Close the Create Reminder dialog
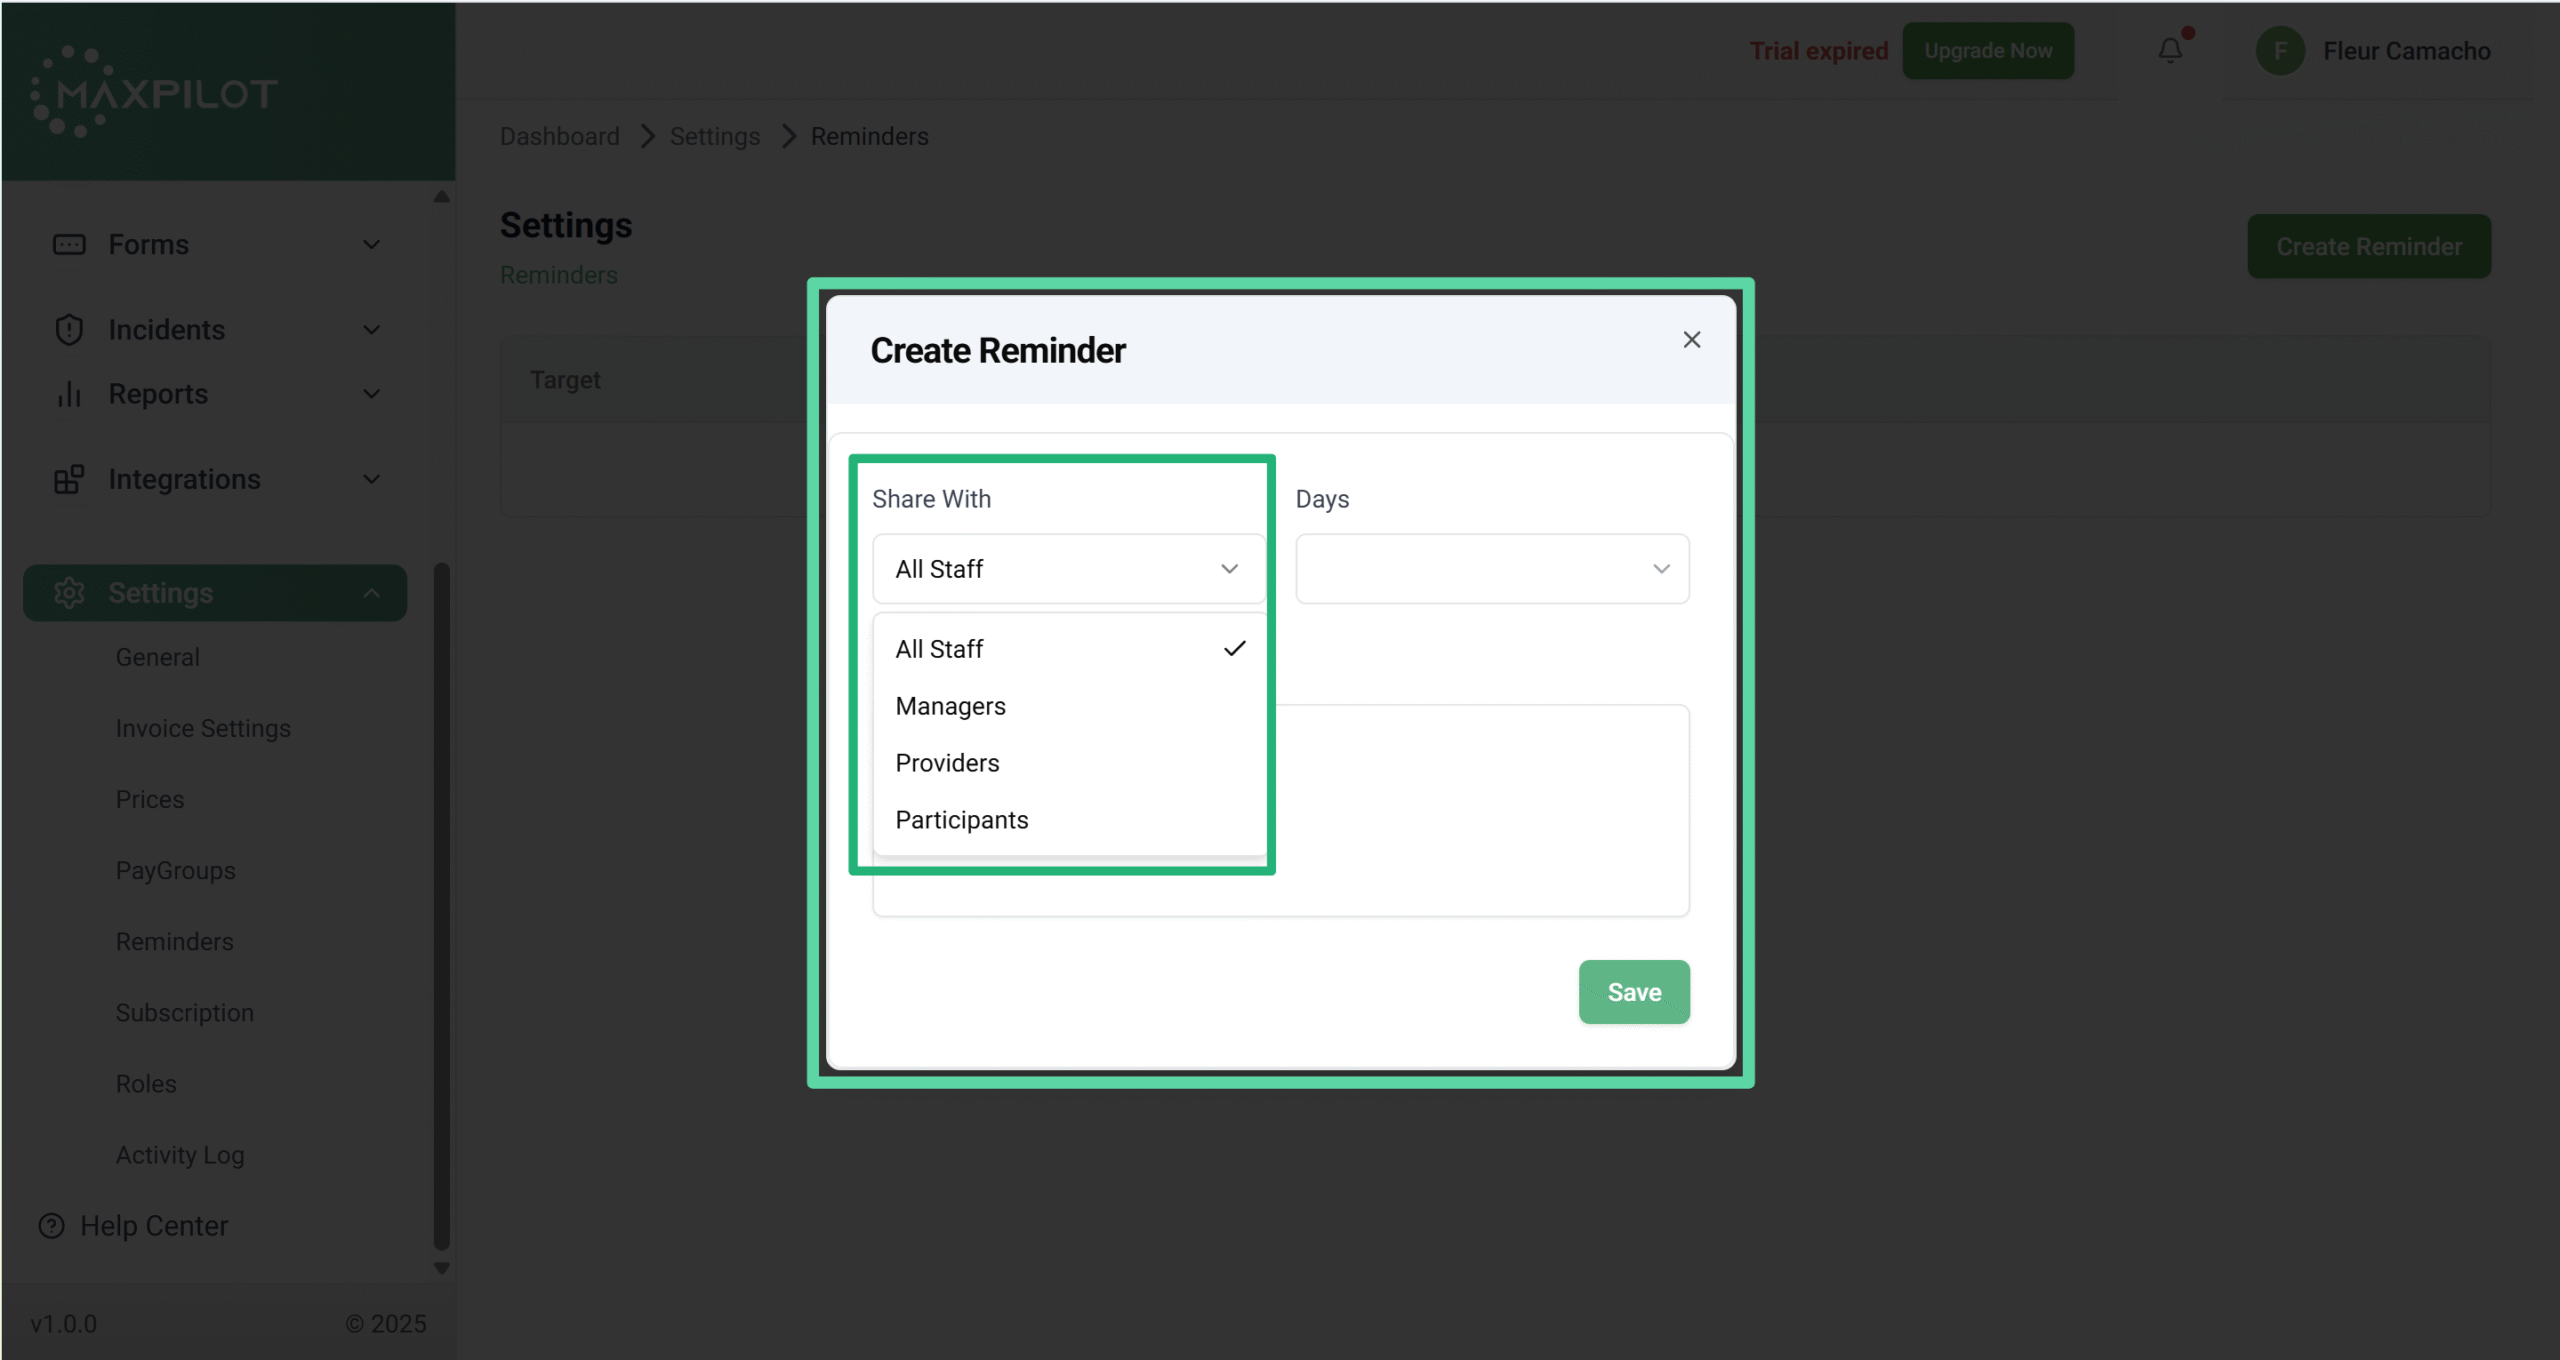Viewport: 2560px width, 1360px height. coord(1691,340)
